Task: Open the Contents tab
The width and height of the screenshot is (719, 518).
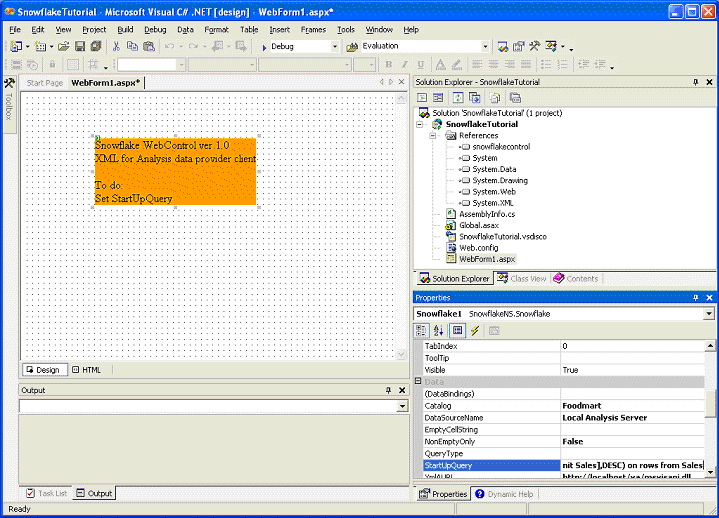Action: pos(576,279)
